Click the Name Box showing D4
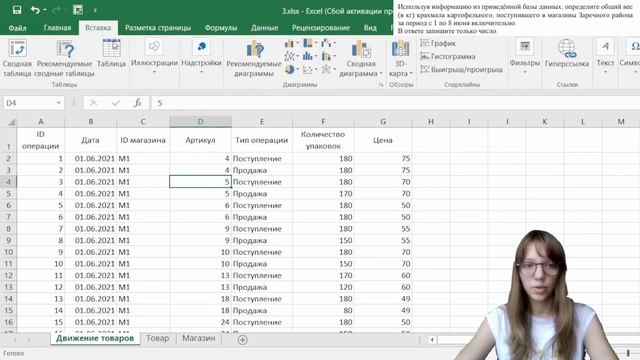 tap(29, 103)
